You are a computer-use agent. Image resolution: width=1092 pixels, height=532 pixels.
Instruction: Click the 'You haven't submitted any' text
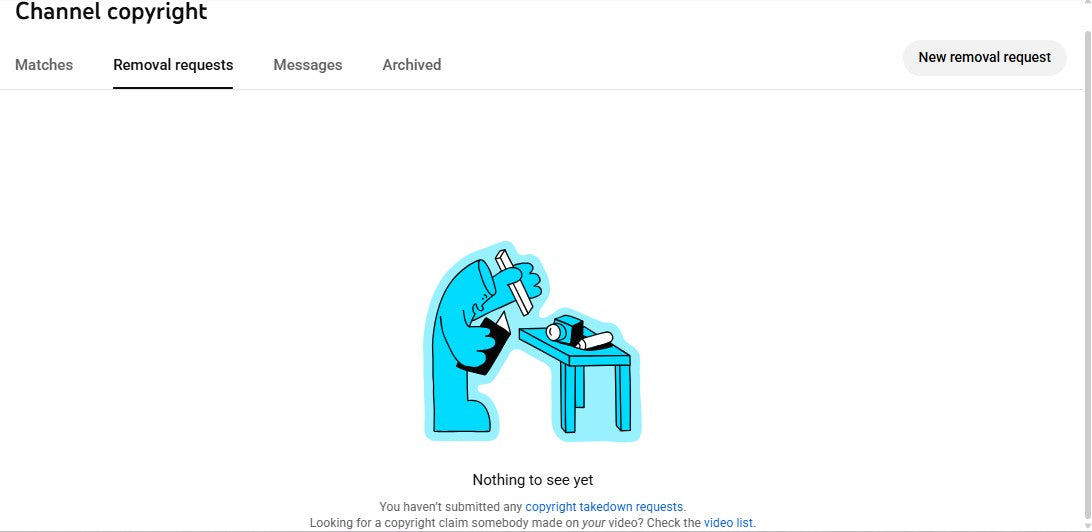pyautogui.click(x=451, y=507)
